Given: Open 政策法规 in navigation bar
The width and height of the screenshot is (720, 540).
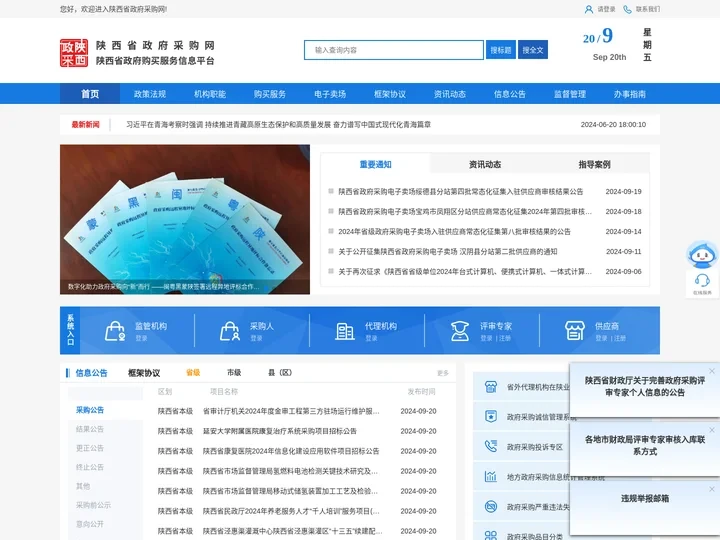Looking at the screenshot, I should coord(150,94).
